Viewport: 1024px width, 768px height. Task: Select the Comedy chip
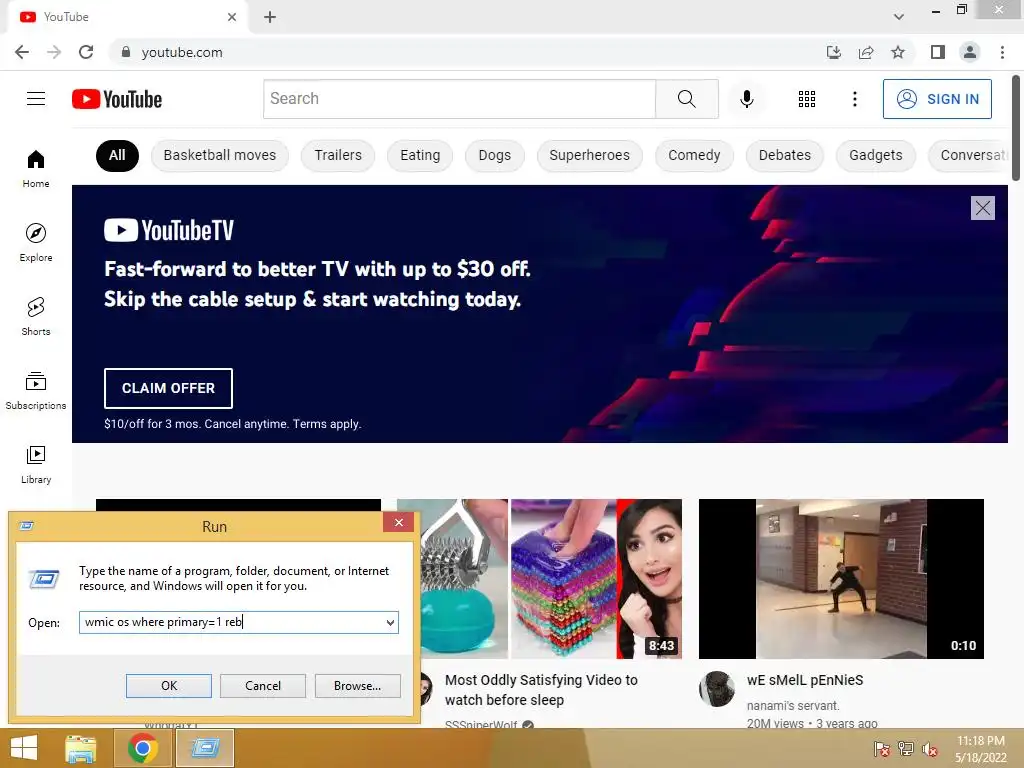coord(694,155)
